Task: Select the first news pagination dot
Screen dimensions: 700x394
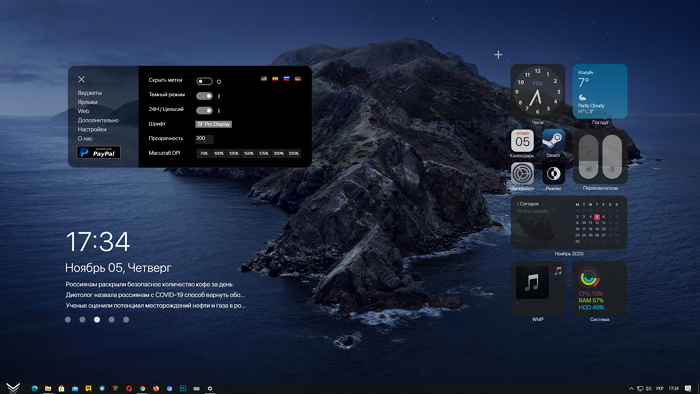Action: point(68,319)
